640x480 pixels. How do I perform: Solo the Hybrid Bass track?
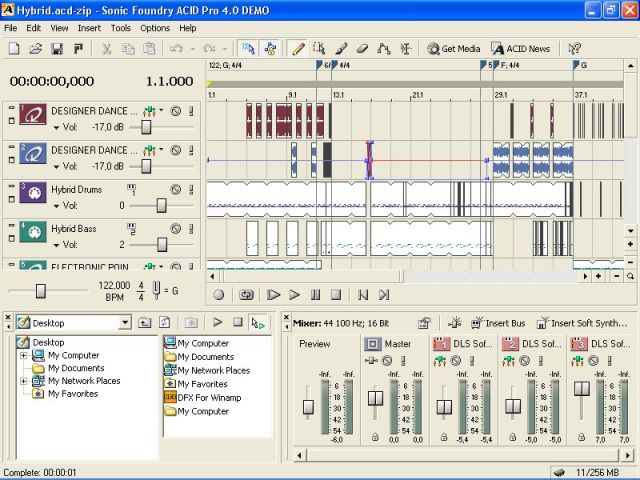tap(191, 229)
